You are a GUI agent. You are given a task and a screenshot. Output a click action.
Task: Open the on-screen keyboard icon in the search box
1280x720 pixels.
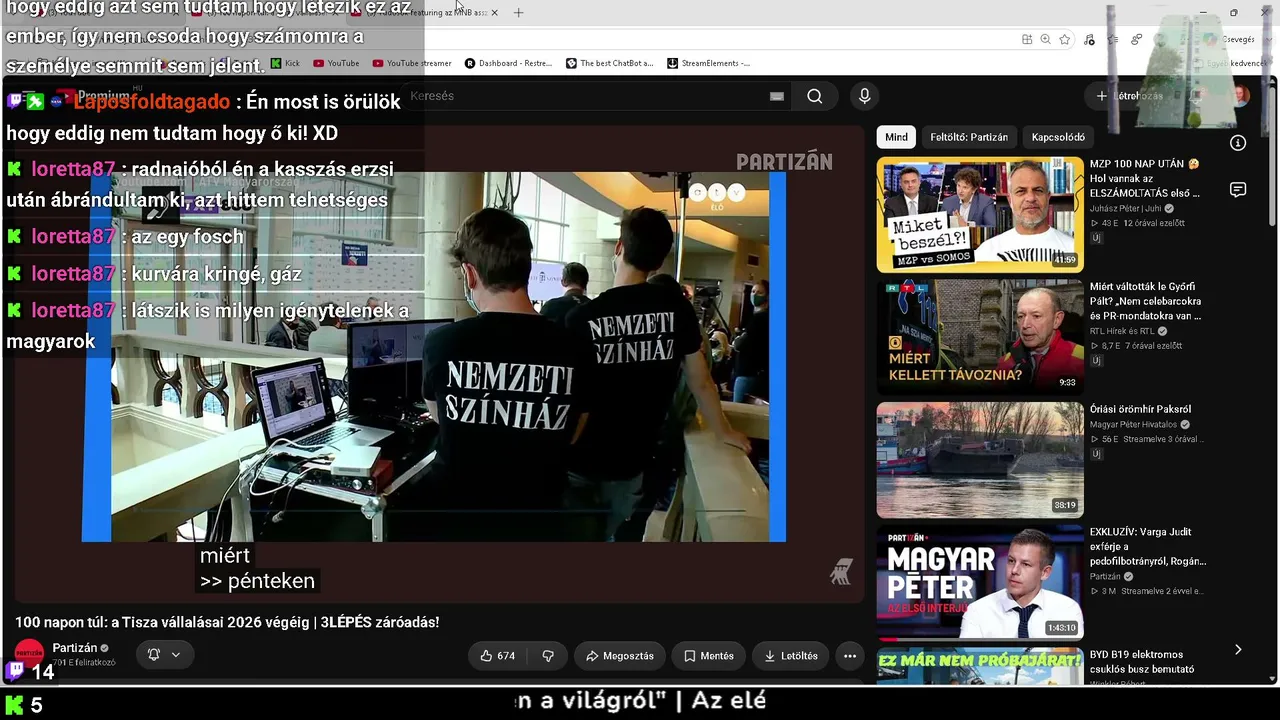[777, 96]
